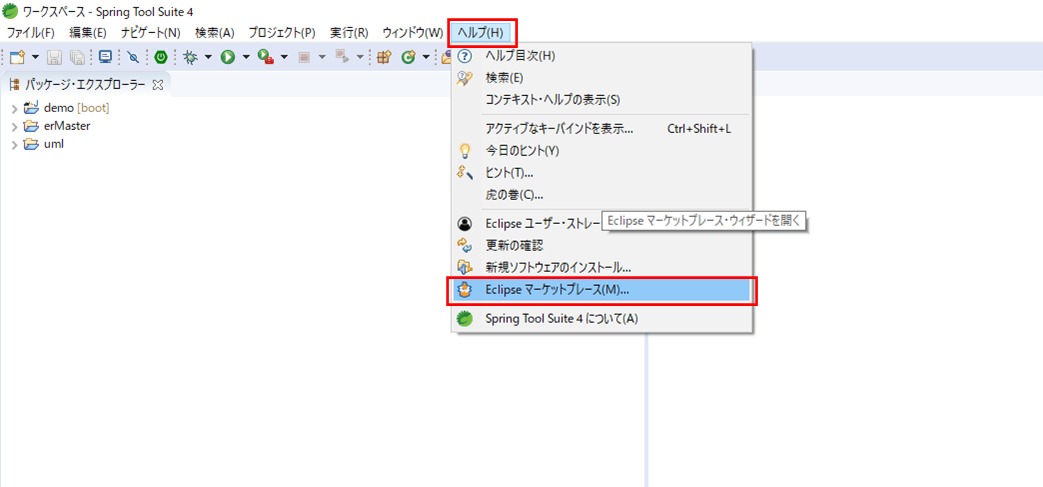The image size is (1043, 487).
Task: Open the ウィンドウ(W) menu
Action: point(412,33)
